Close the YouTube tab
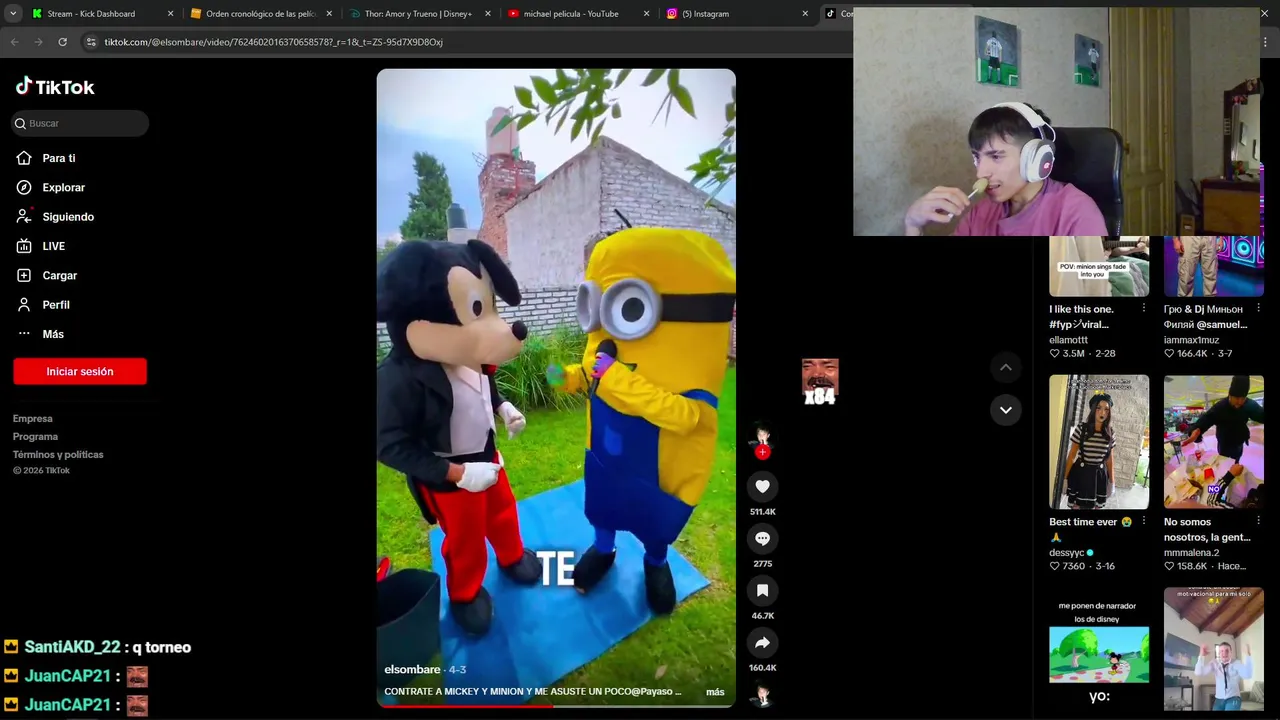Viewport: 1280px width, 720px height. click(x=646, y=14)
